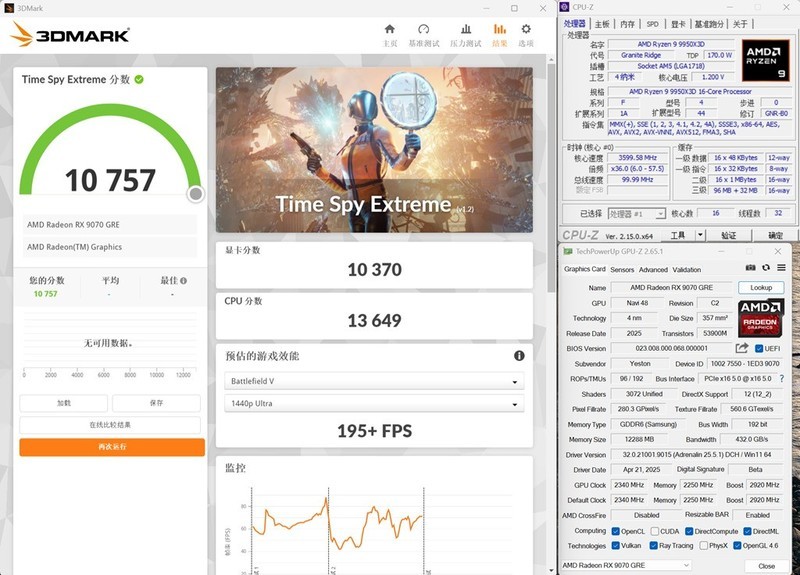Open 3DMark Results (结果) bar icon
The height and width of the screenshot is (575, 800).
tap(499, 29)
